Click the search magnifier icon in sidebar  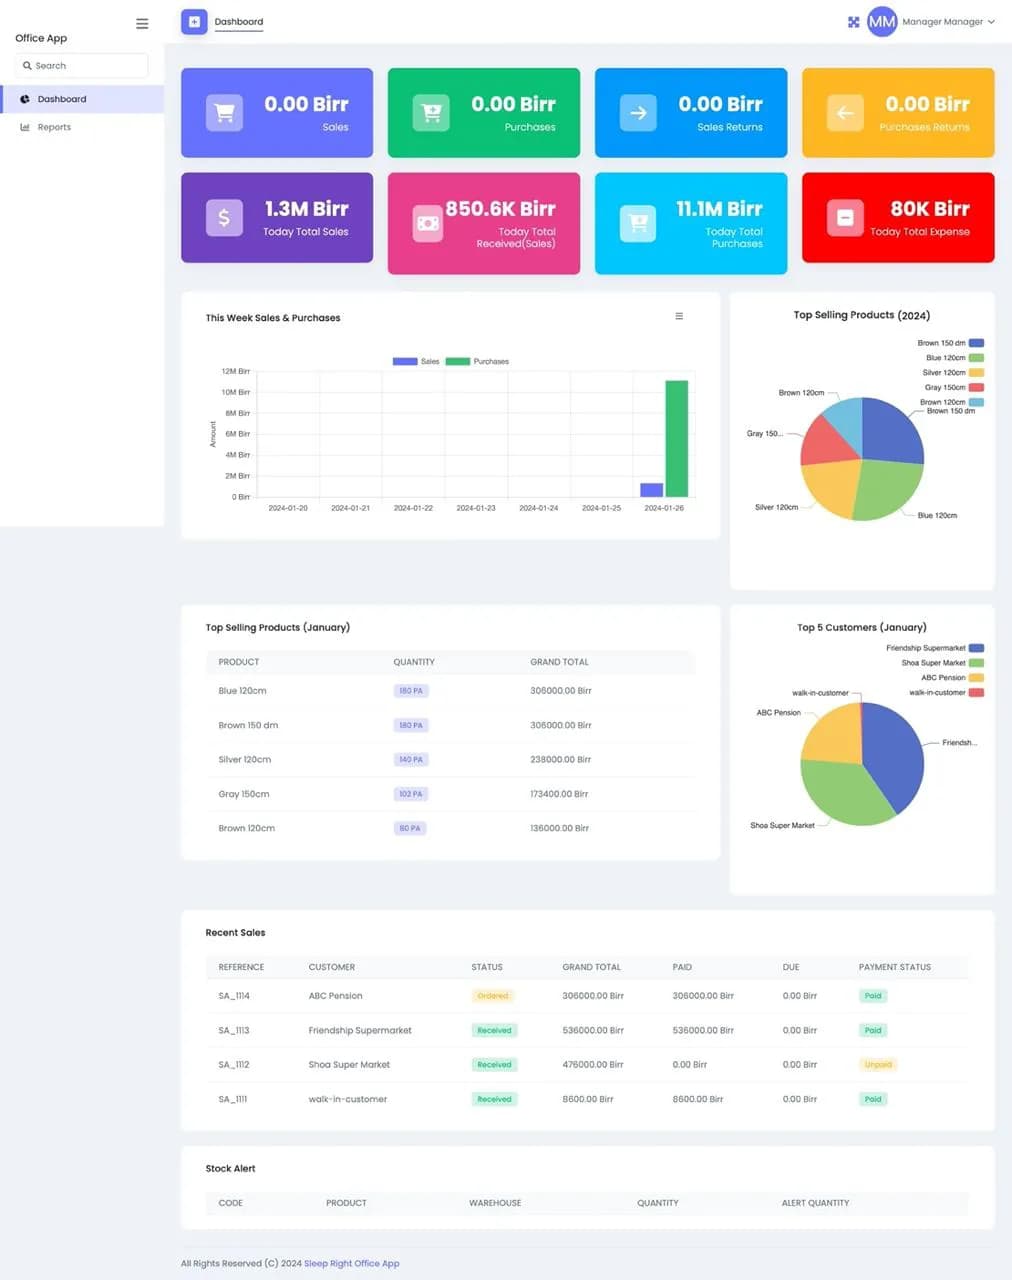[x=27, y=66]
